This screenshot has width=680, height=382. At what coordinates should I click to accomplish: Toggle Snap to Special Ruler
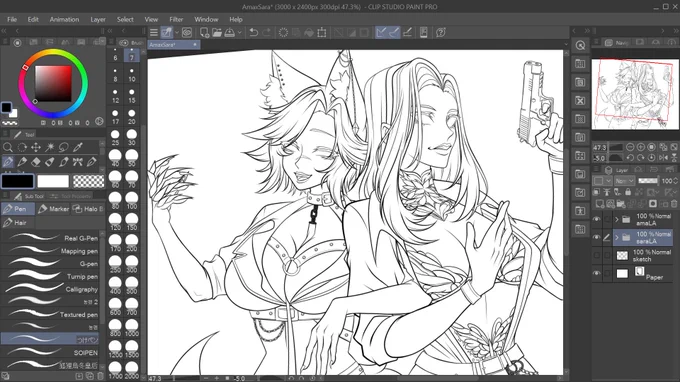point(394,33)
